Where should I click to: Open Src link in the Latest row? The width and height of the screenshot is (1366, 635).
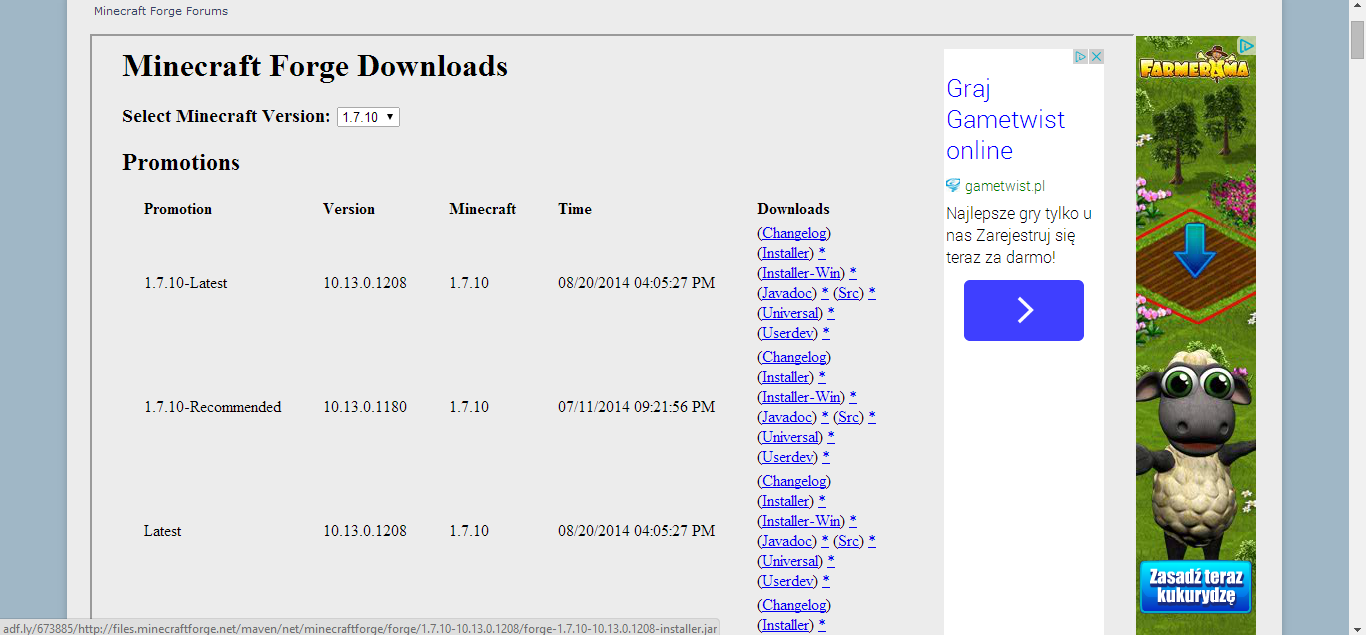click(848, 541)
